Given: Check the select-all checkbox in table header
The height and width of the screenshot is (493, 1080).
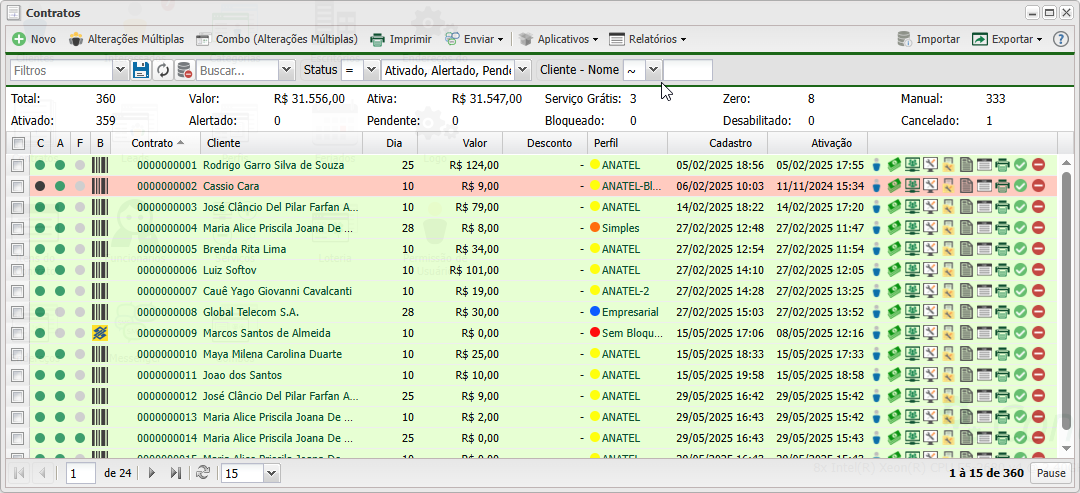Looking at the screenshot, I should click(x=18, y=143).
